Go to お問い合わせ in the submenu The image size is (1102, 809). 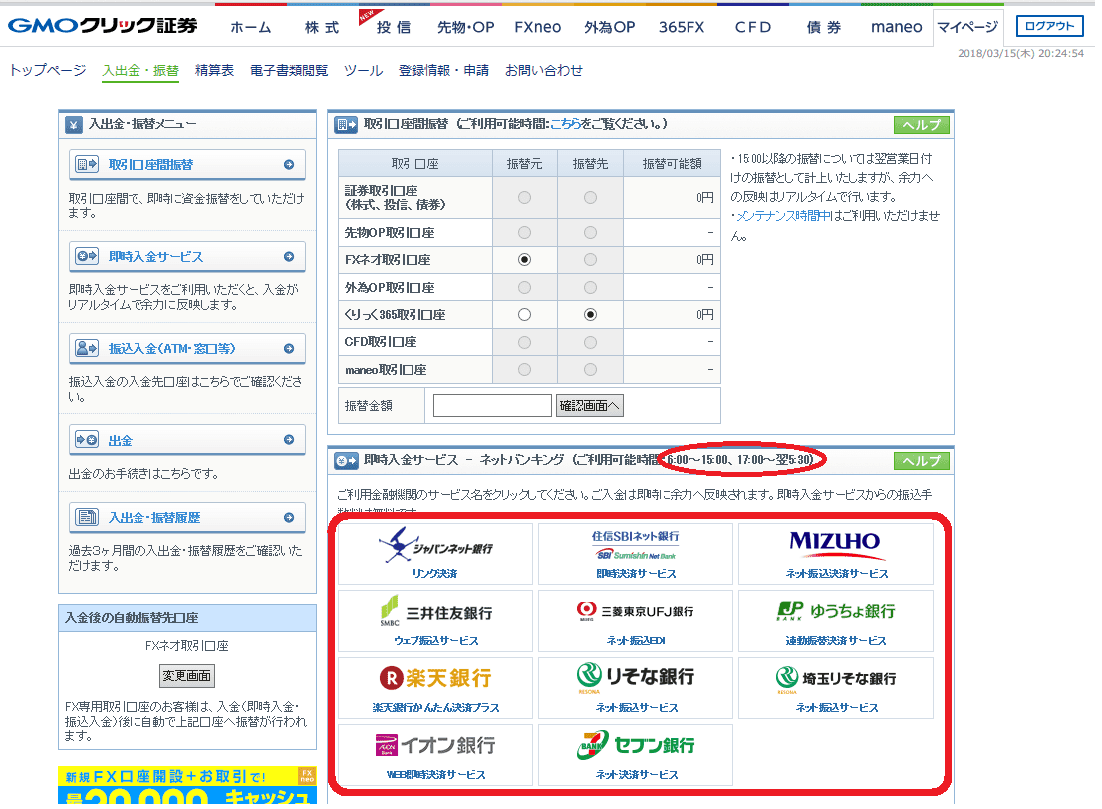tap(544, 70)
